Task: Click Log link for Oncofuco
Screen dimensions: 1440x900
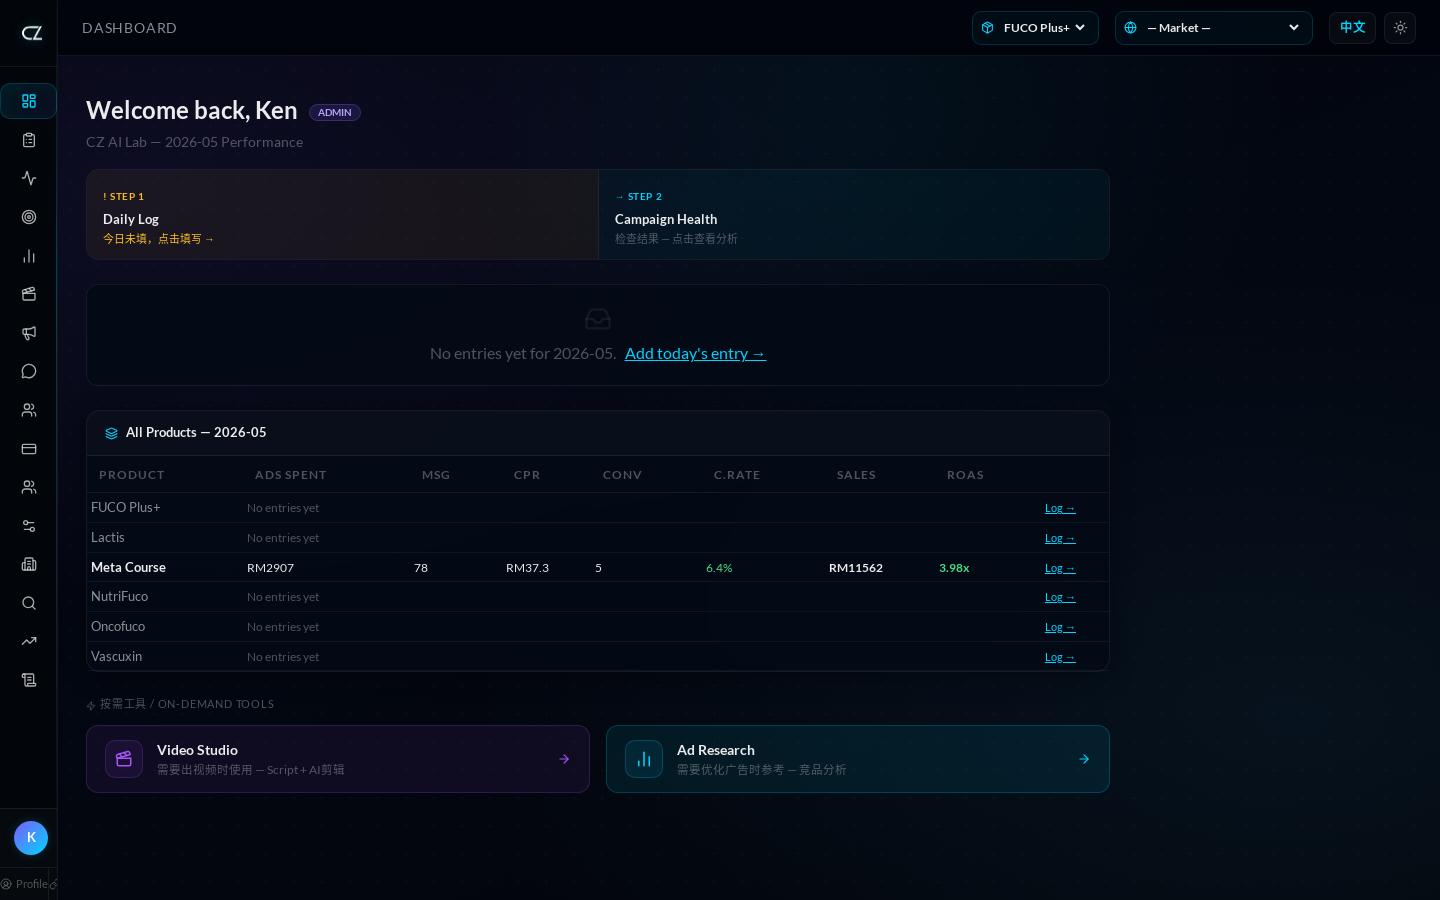Action: click(x=1060, y=627)
